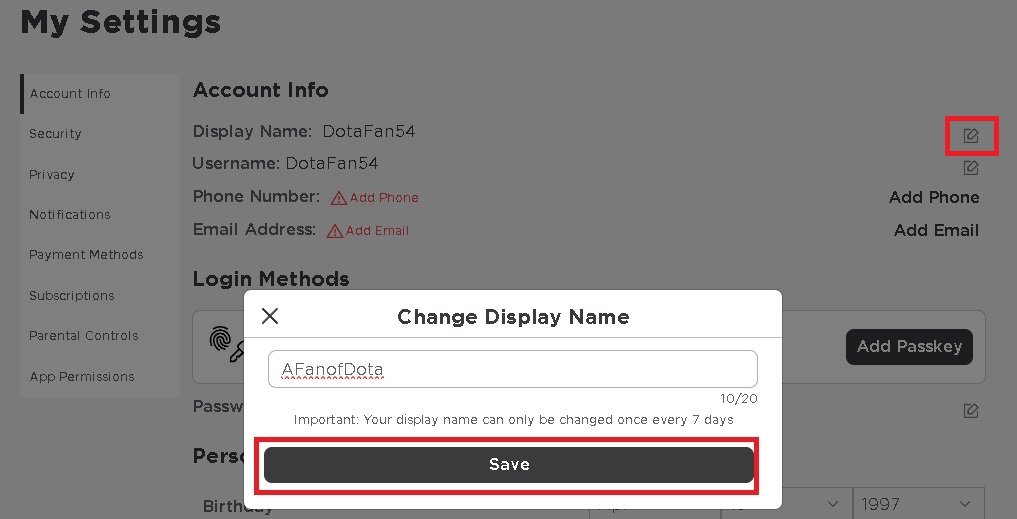Viewport: 1017px width, 519px height.
Task: Click the edit Username pencil icon
Action: point(971,168)
